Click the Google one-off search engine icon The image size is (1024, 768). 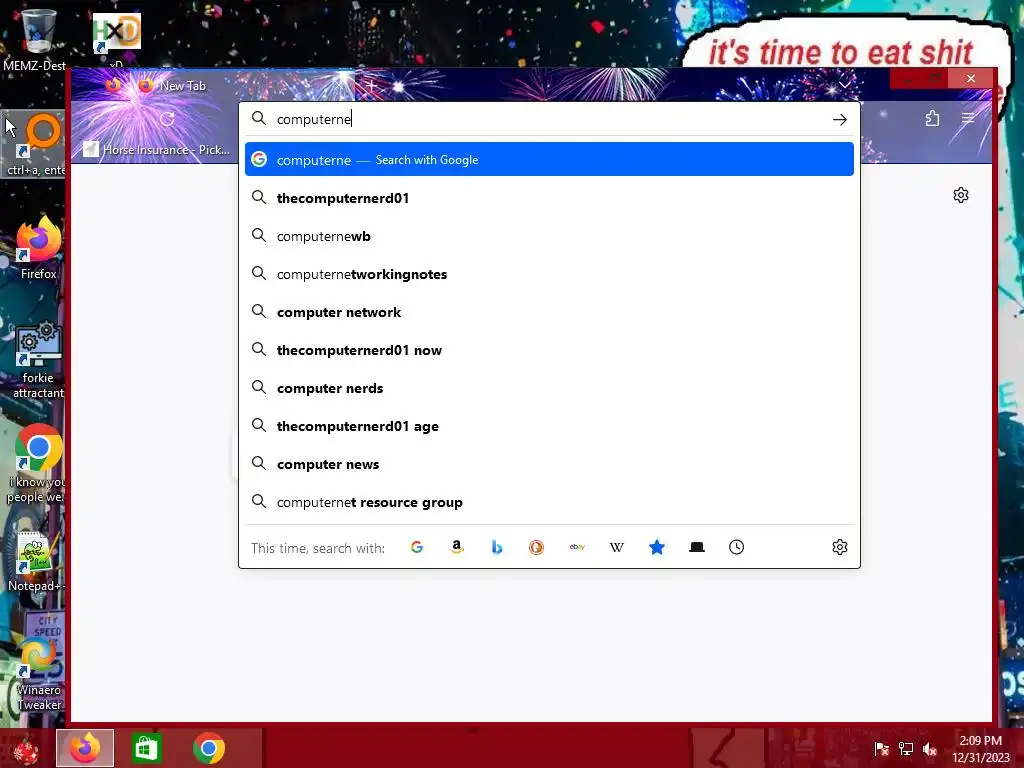pyautogui.click(x=417, y=547)
